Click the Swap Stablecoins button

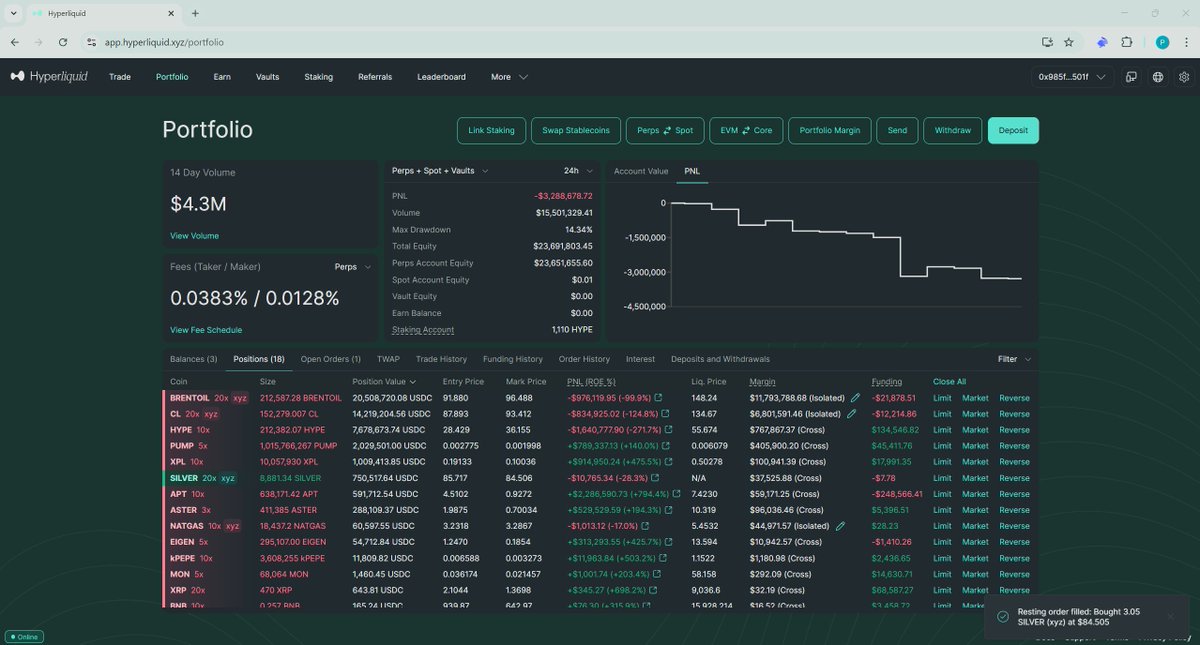click(x=576, y=130)
